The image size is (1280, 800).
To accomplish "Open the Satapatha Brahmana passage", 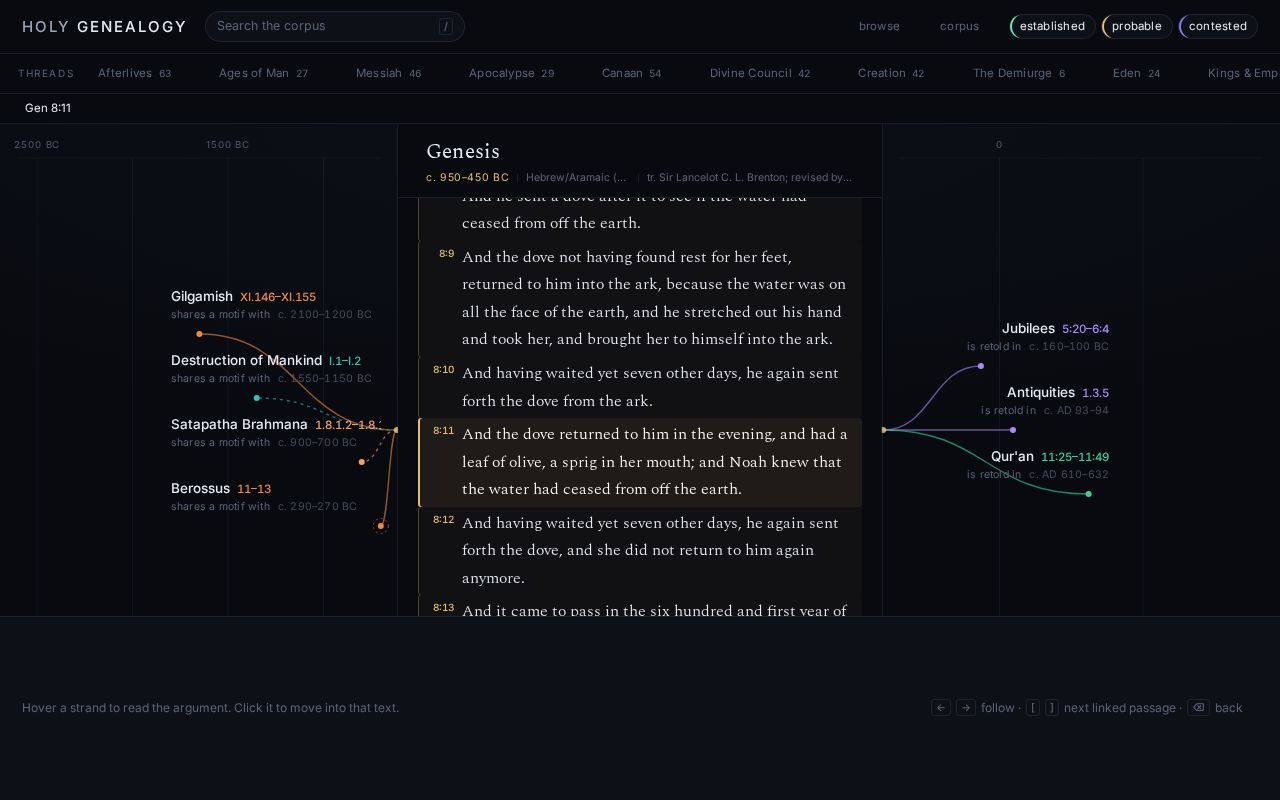I will [273, 432].
